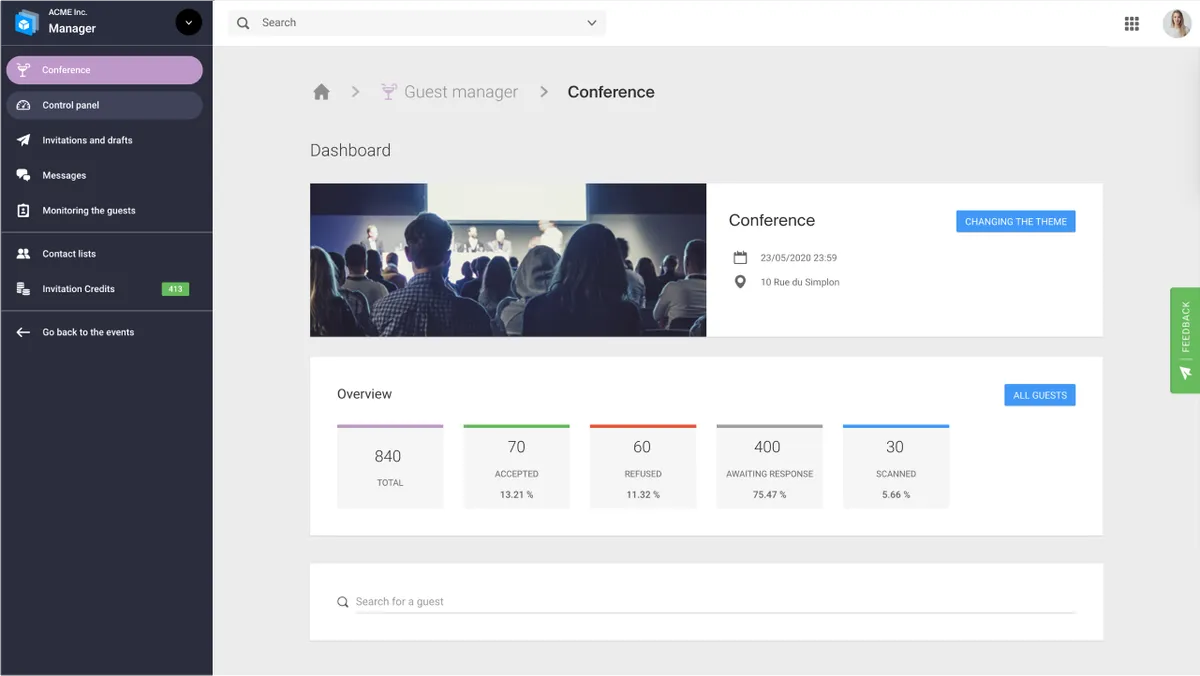This screenshot has width=1200, height=676.
Task: Click the Control panel gauge icon
Action: pos(23,105)
